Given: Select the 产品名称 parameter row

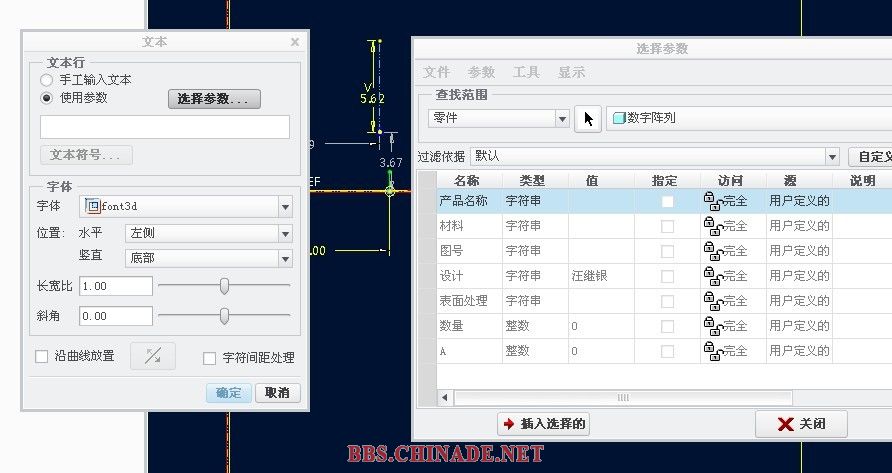Looking at the screenshot, I should click(x=664, y=201).
